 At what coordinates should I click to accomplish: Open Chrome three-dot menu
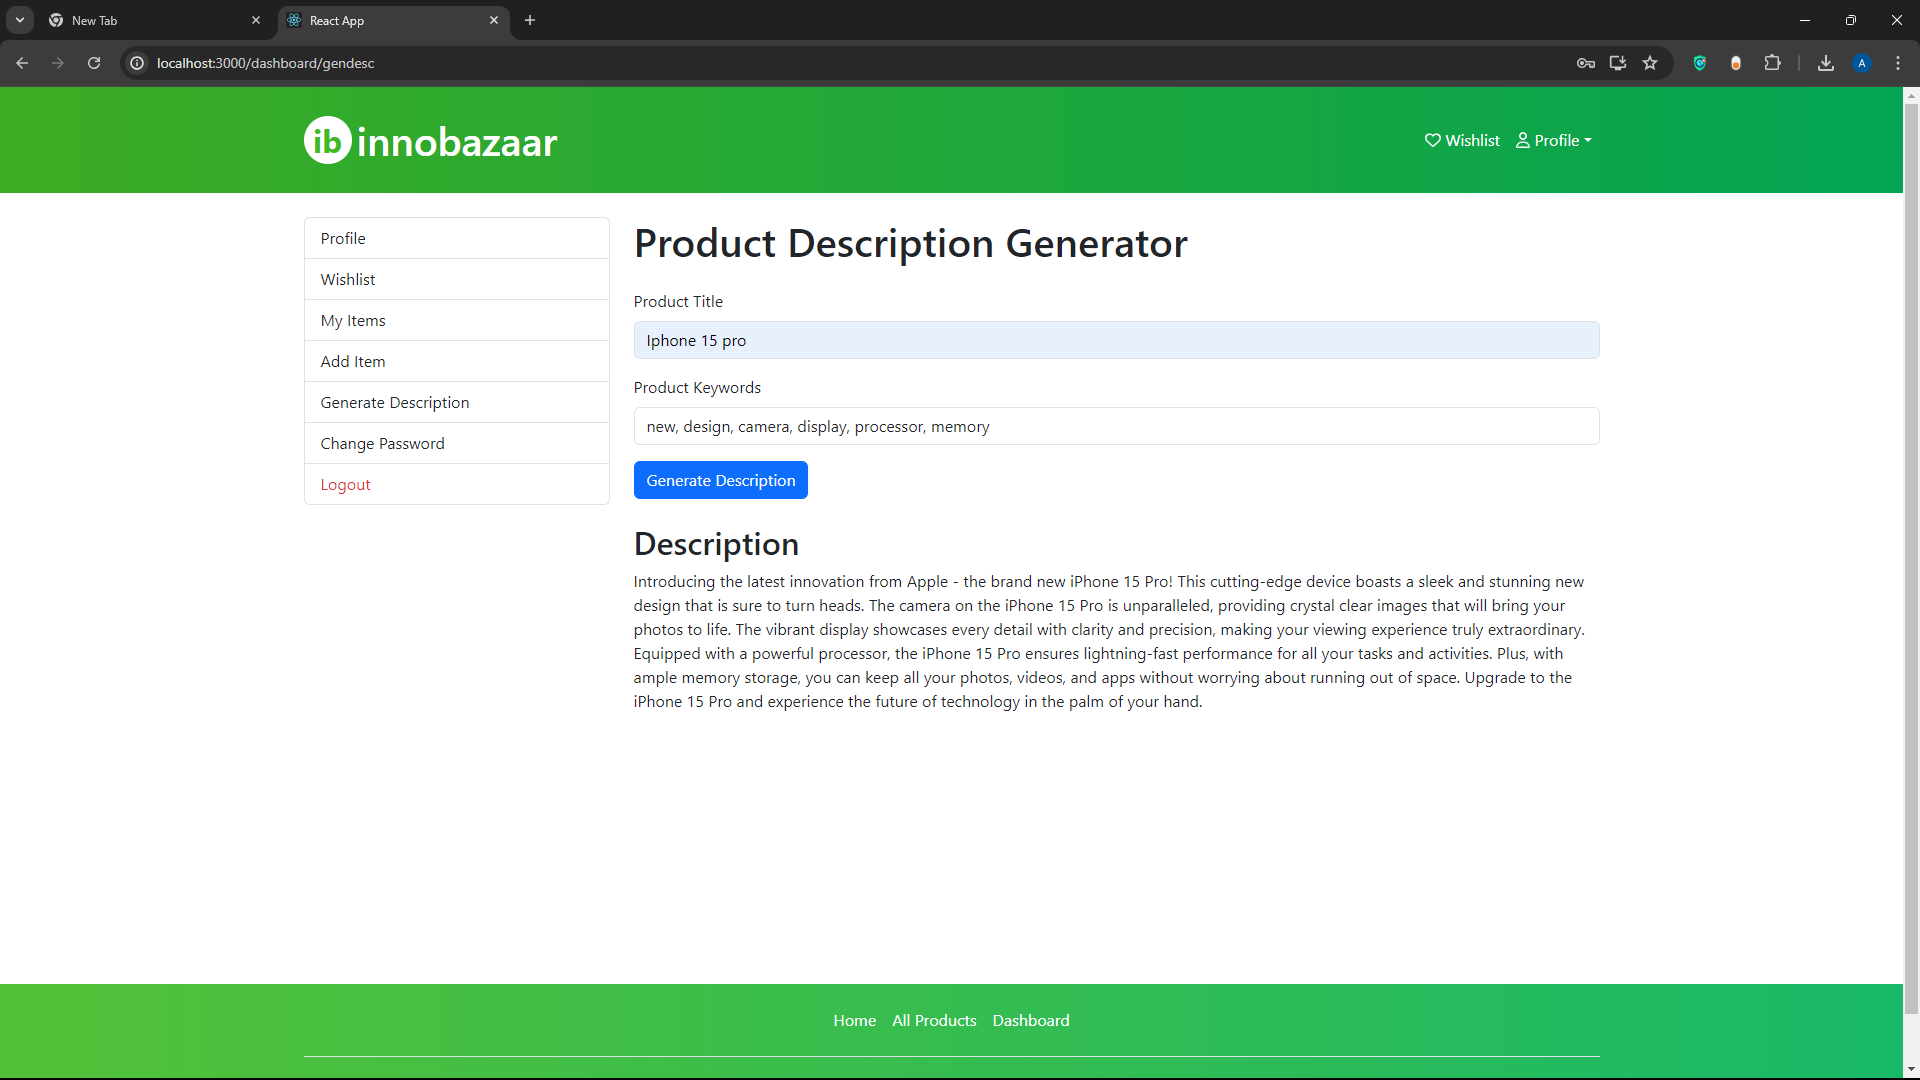coord(1898,63)
